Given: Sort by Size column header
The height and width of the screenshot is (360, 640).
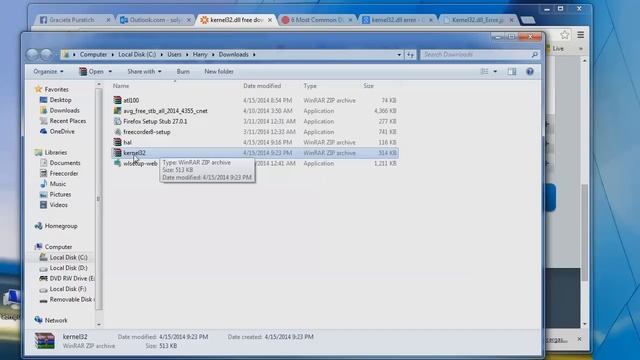Looking at the screenshot, I should click(x=369, y=86).
